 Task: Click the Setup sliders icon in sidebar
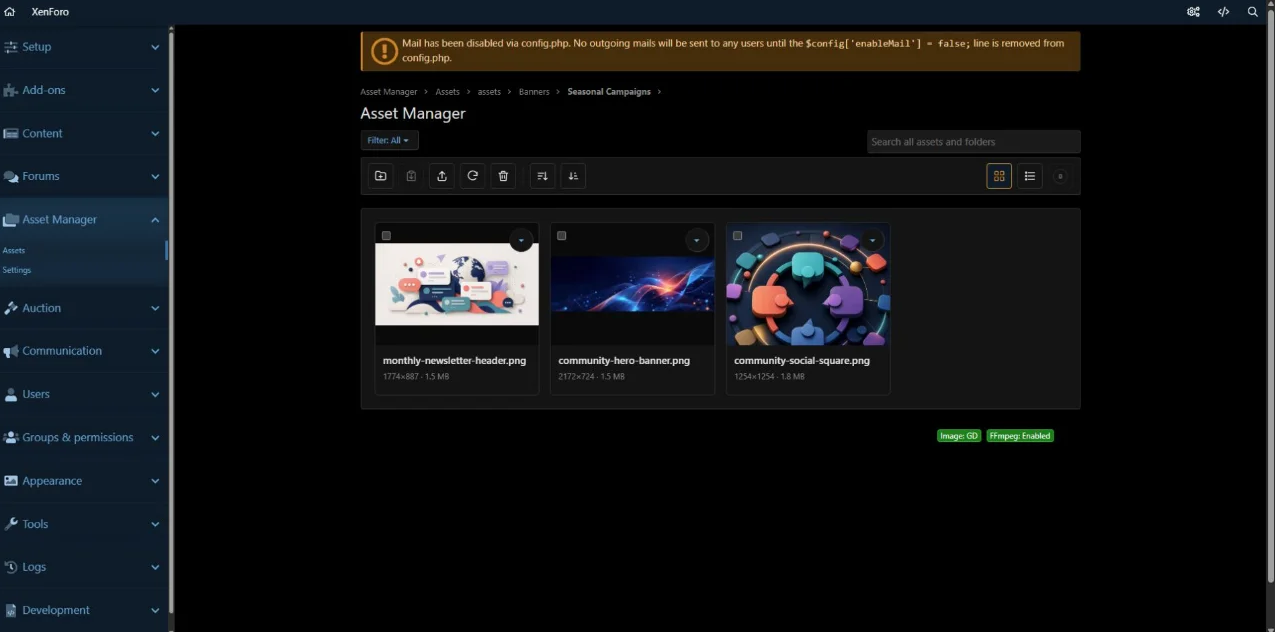tap(11, 47)
